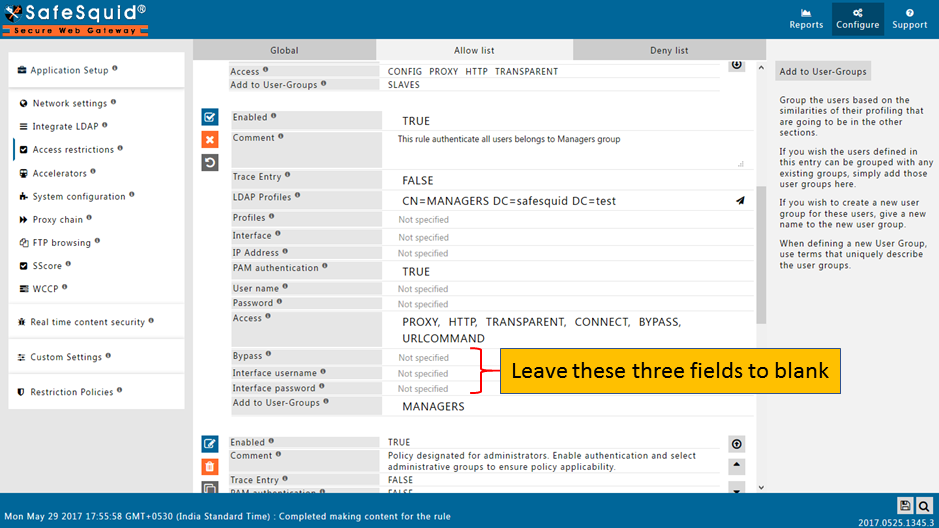Screen dimensions: 939x528
Task: Click the rule list scrollbar thumb
Action: tap(761, 255)
